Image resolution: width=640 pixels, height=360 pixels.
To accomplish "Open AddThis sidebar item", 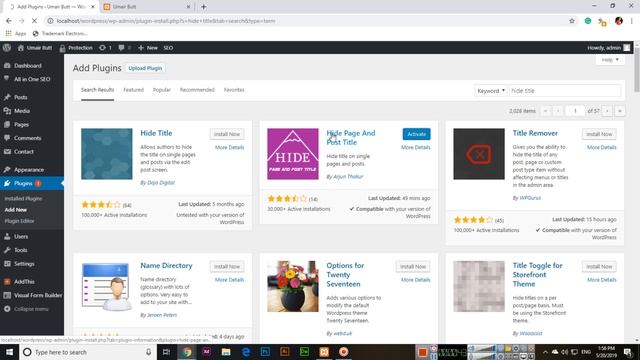I will point(24,282).
